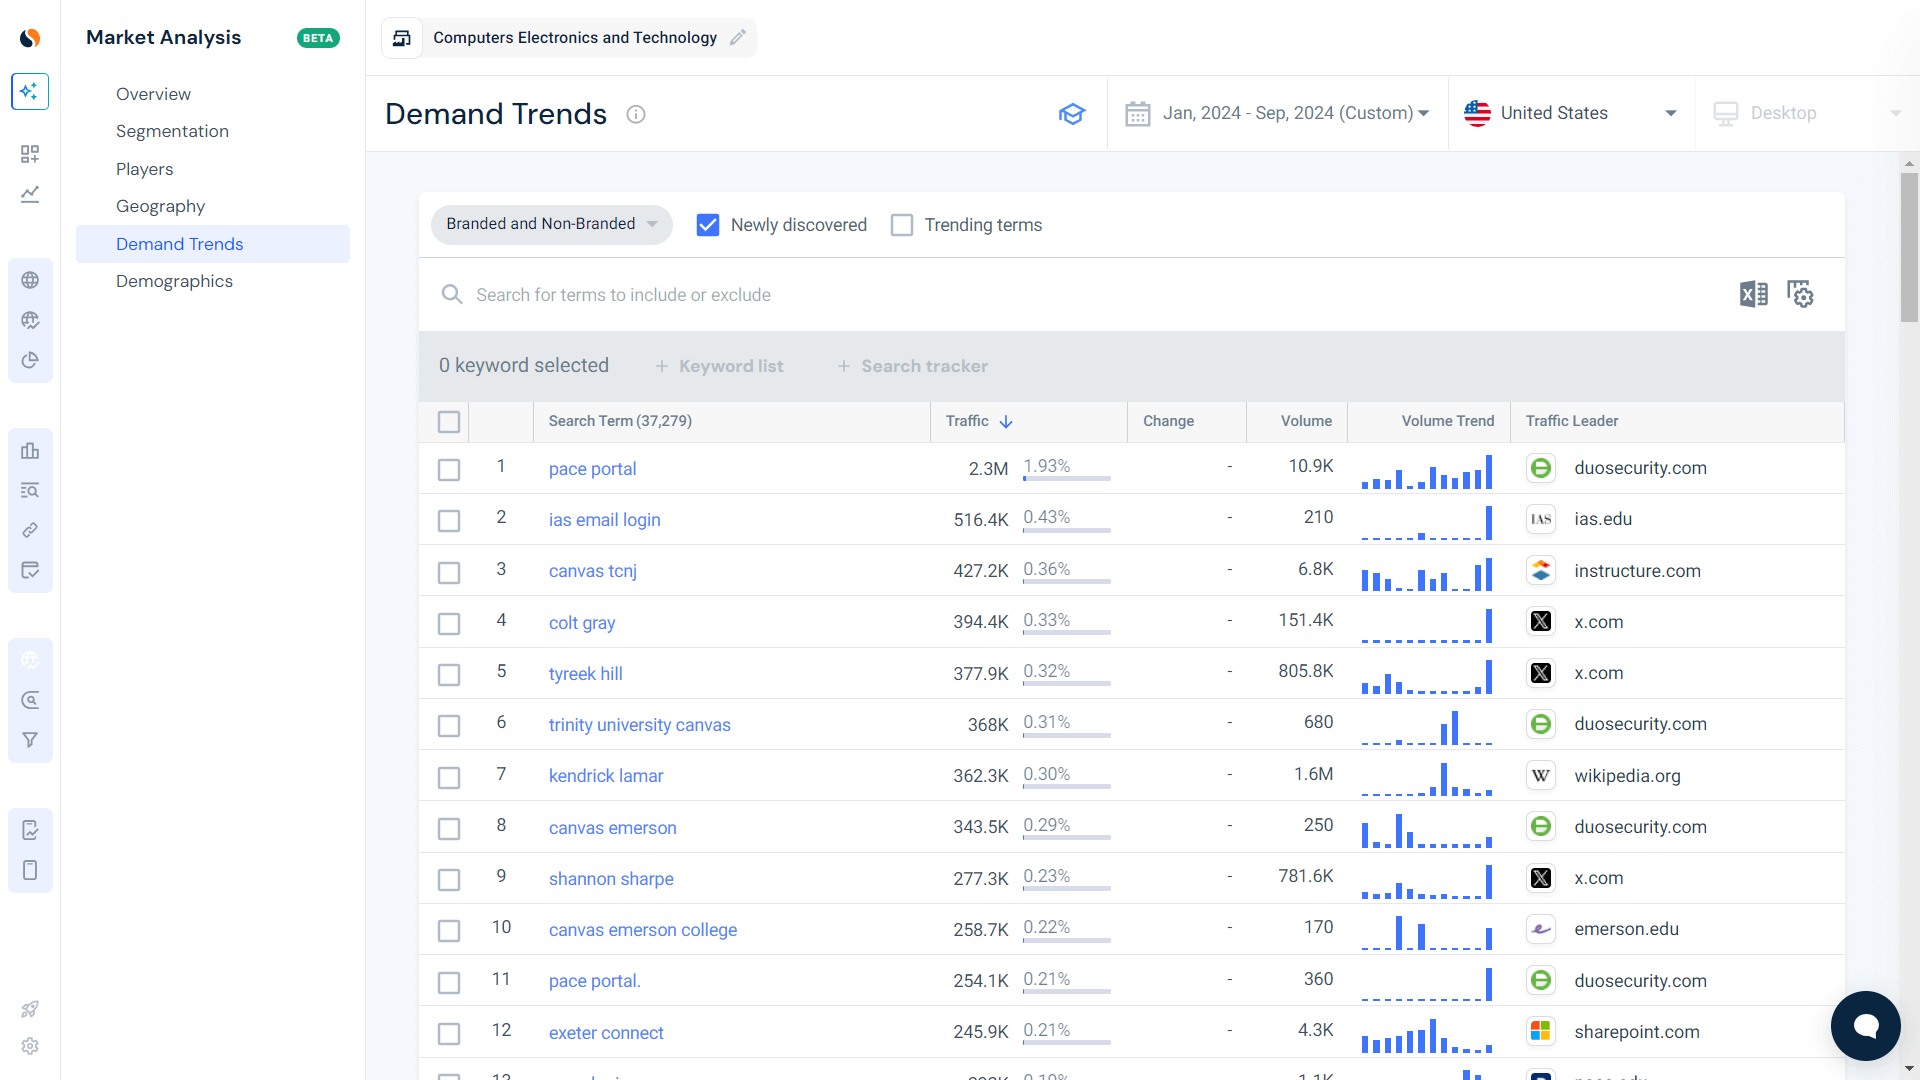The image size is (1920, 1080).
Task: Click the info tooltip beside Demand Trends title
Action: pos(636,114)
